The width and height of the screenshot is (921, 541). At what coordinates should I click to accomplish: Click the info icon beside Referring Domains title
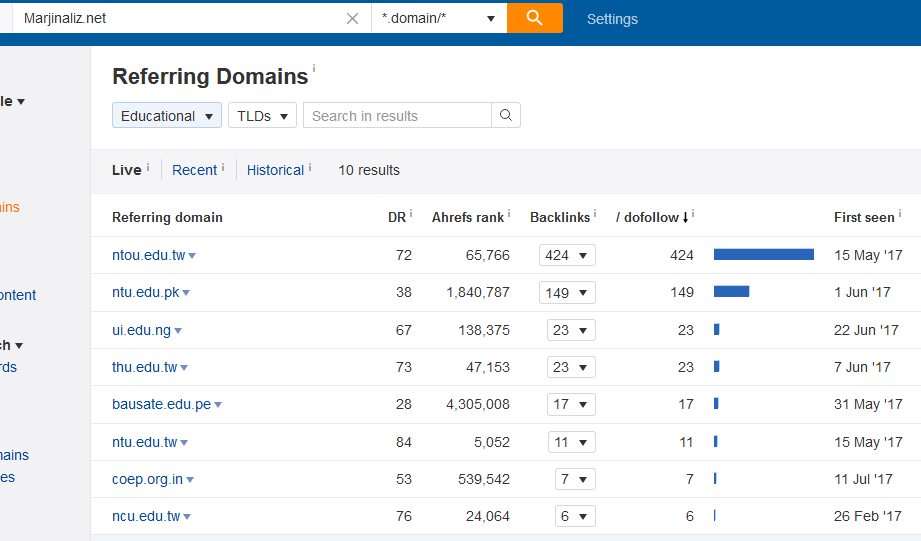click(x=314, y=68)
